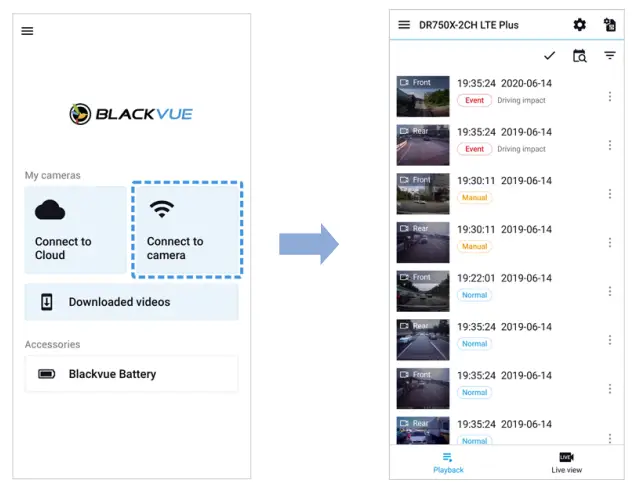
Task: Open the calendar search icon
Action: tap(579, 56)
